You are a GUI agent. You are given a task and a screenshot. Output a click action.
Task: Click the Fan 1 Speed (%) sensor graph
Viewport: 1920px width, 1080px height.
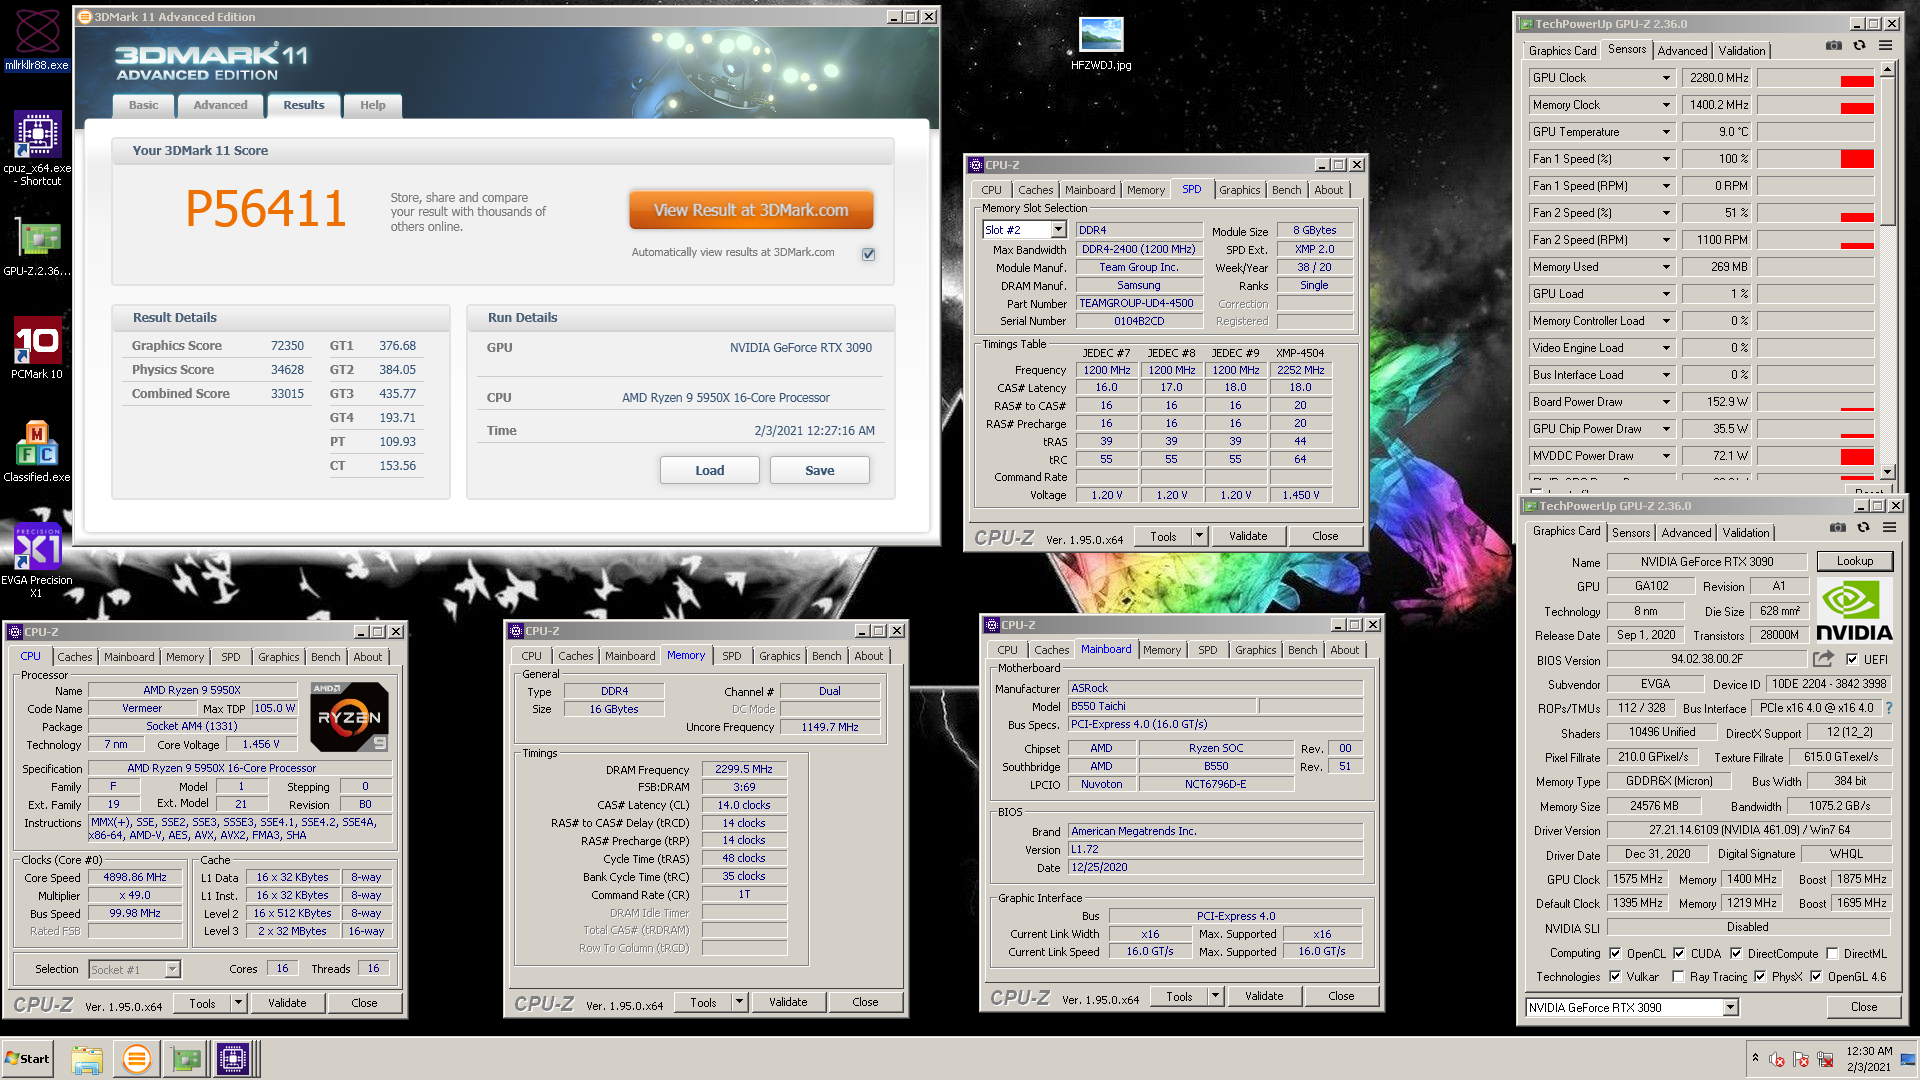1816,159
